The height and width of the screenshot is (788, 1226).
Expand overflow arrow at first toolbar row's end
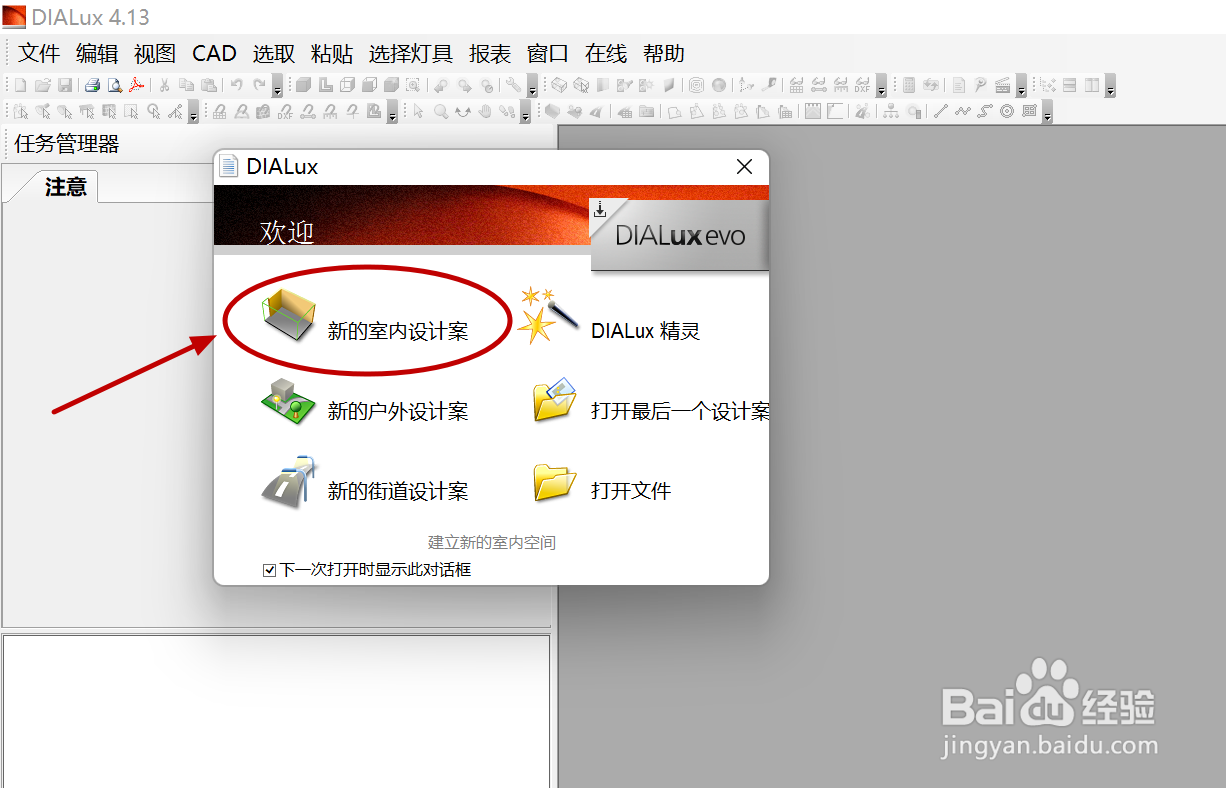(x=1110, y=86)
